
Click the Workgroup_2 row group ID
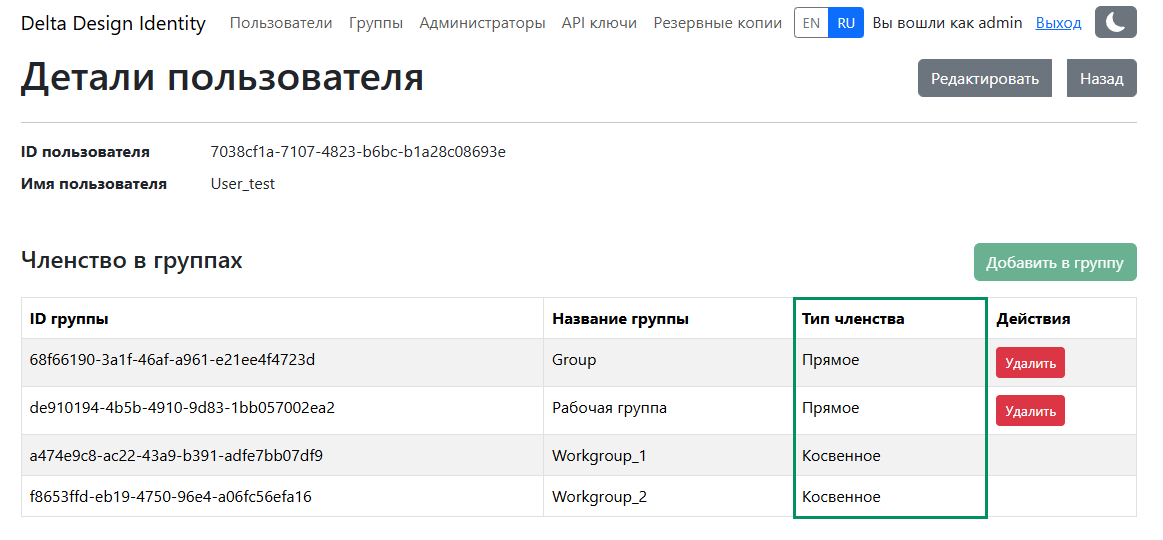(x=171, y=496)
